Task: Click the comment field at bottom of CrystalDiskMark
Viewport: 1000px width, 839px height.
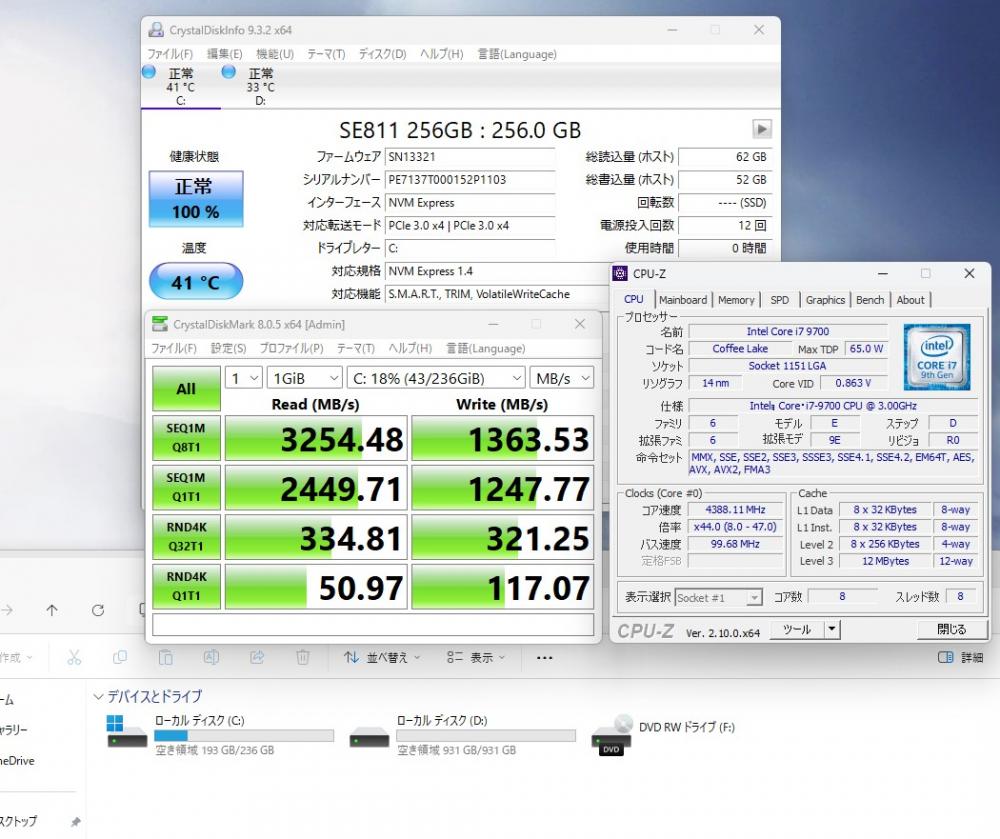Action: (x=373, y=624)
